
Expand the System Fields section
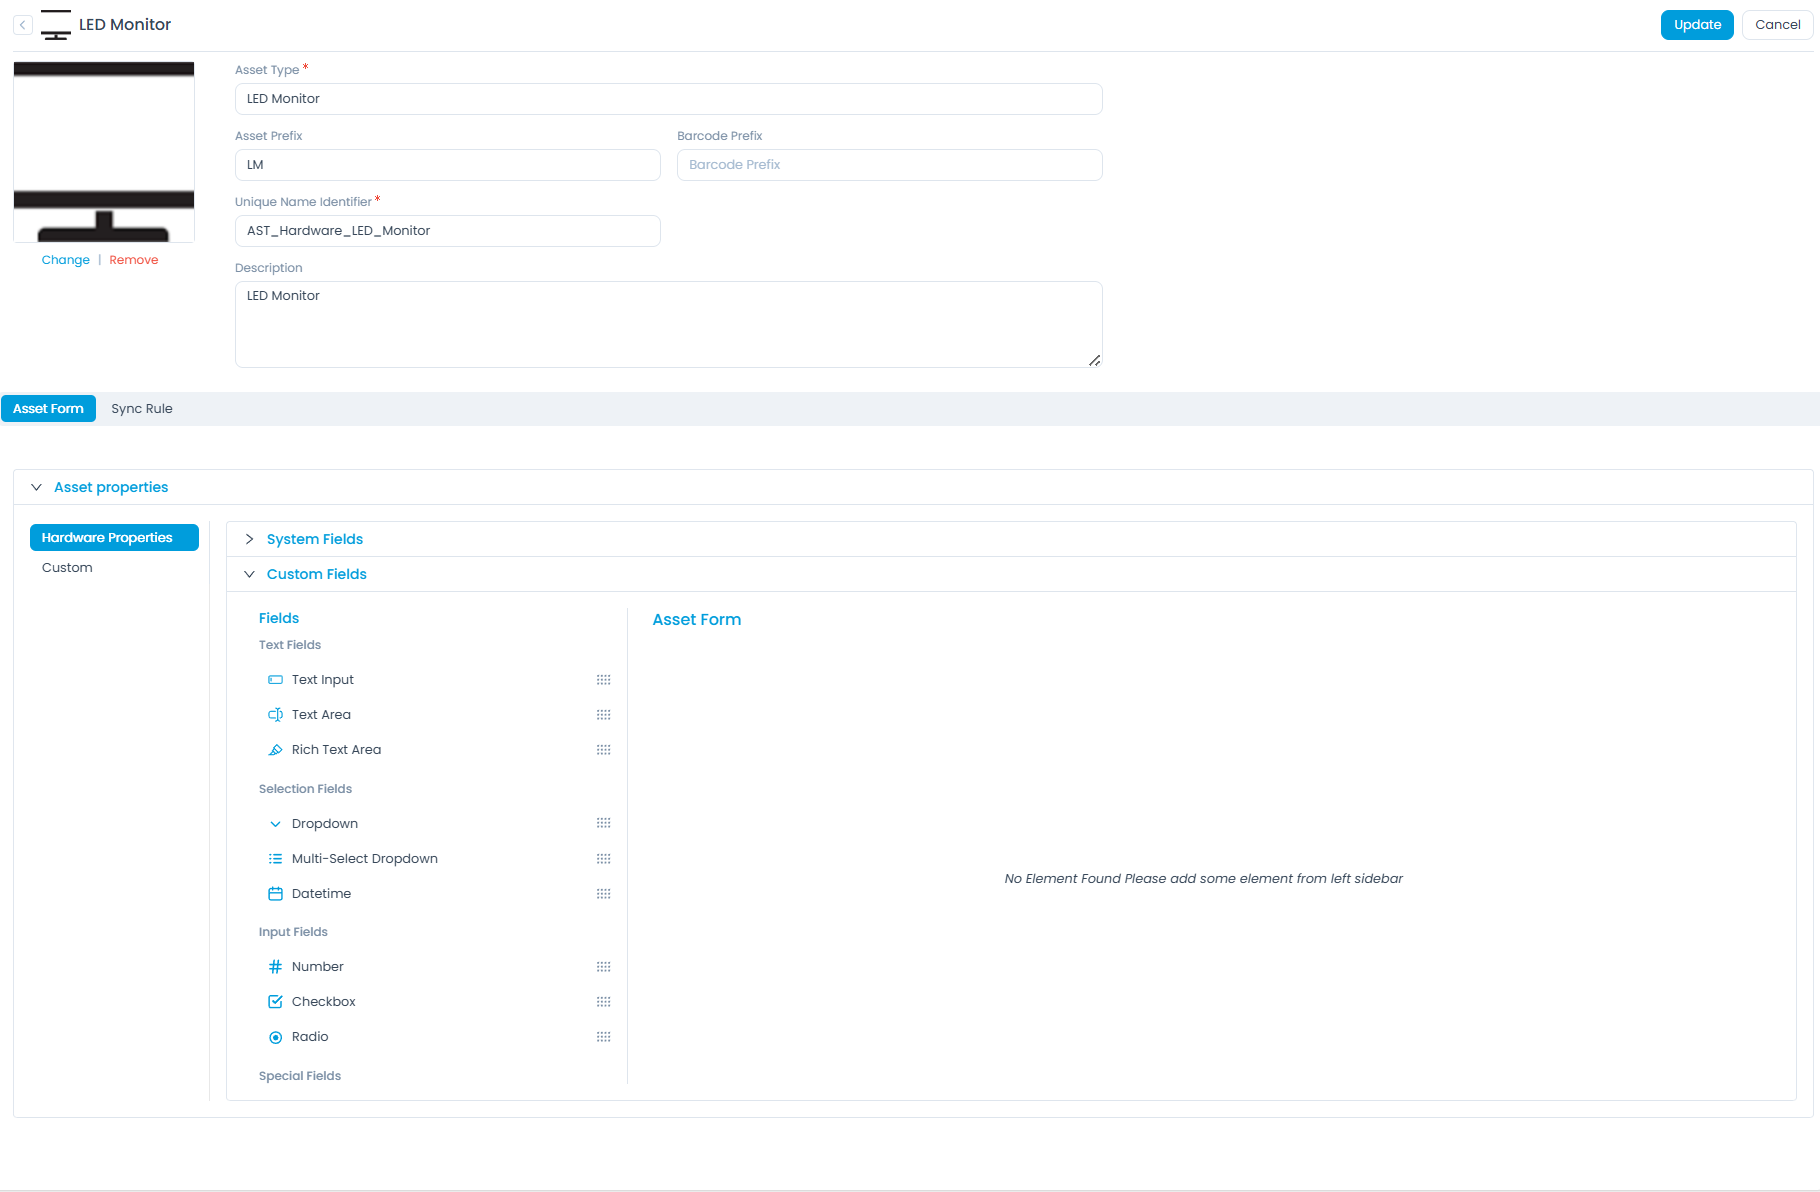pos(249,538)
